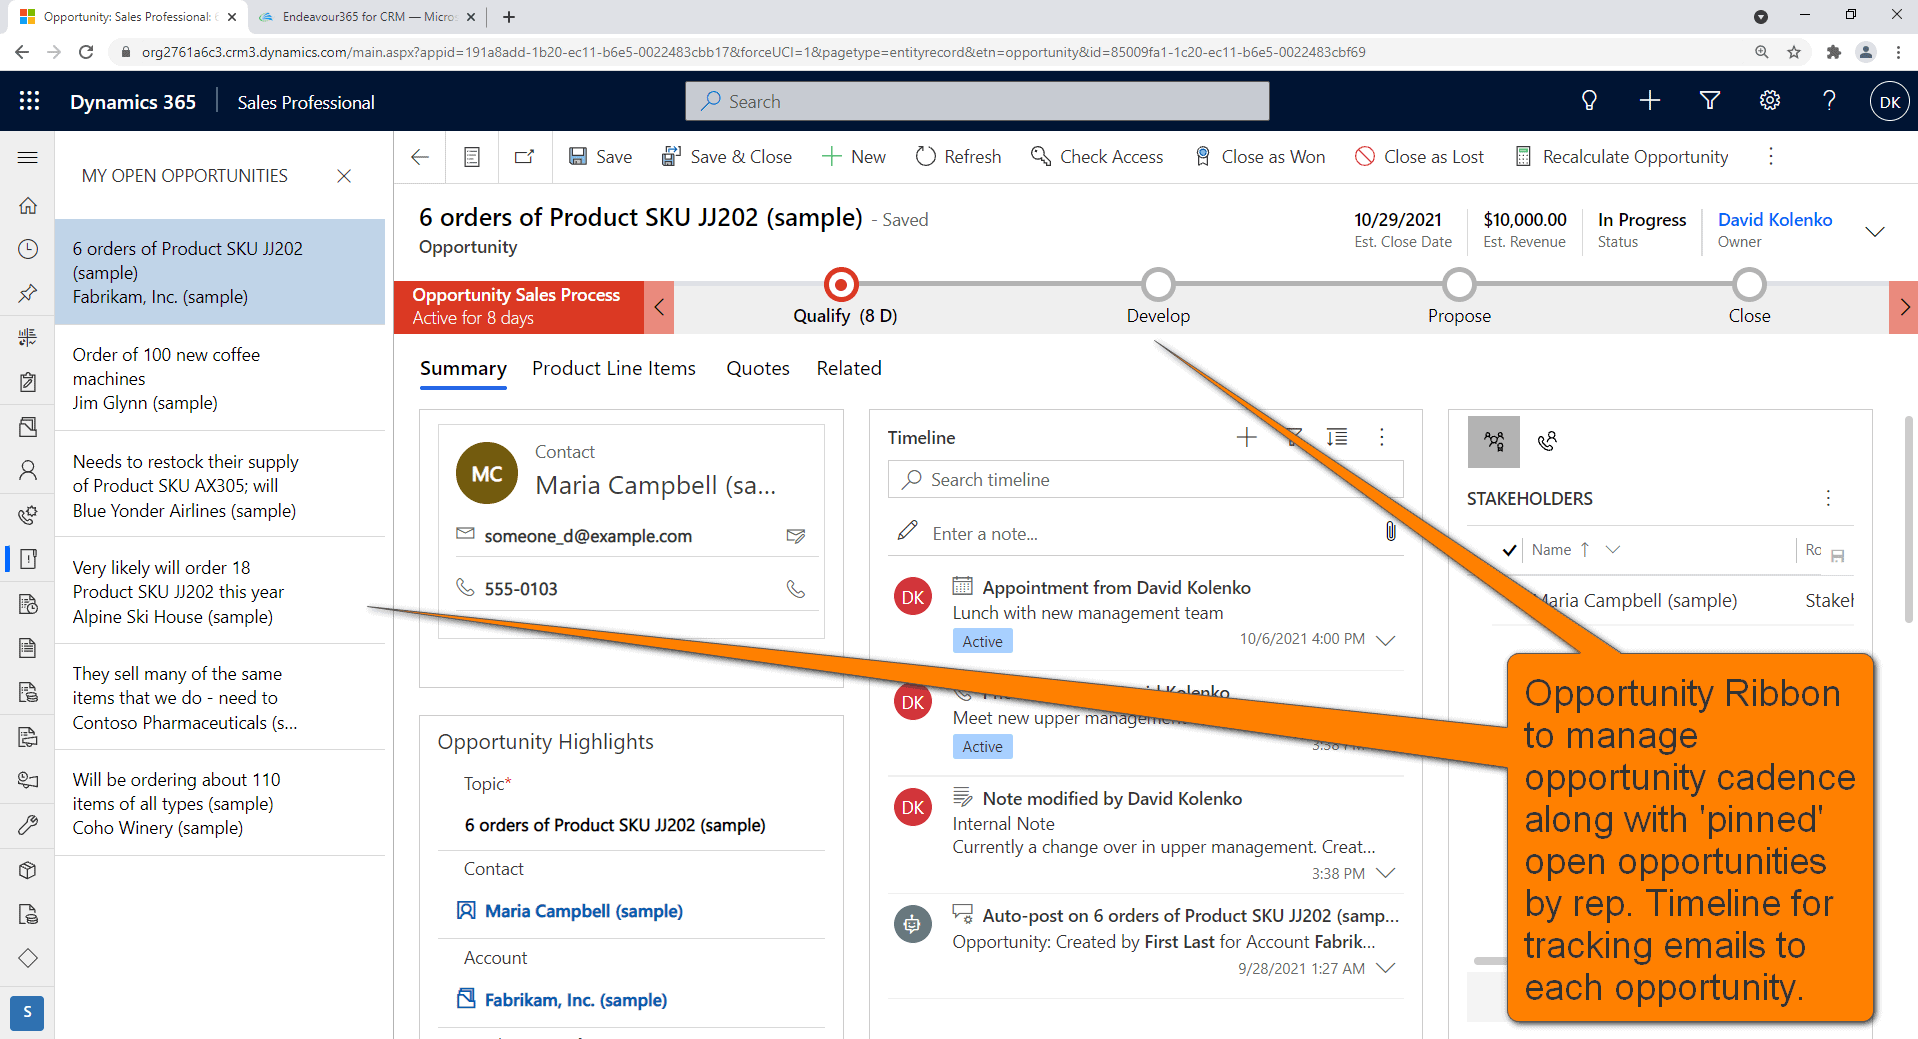Viewport: 1918px width, 1039px height.
Task: Click the lightbulb assistant icon
Action: click(1588, 101)
